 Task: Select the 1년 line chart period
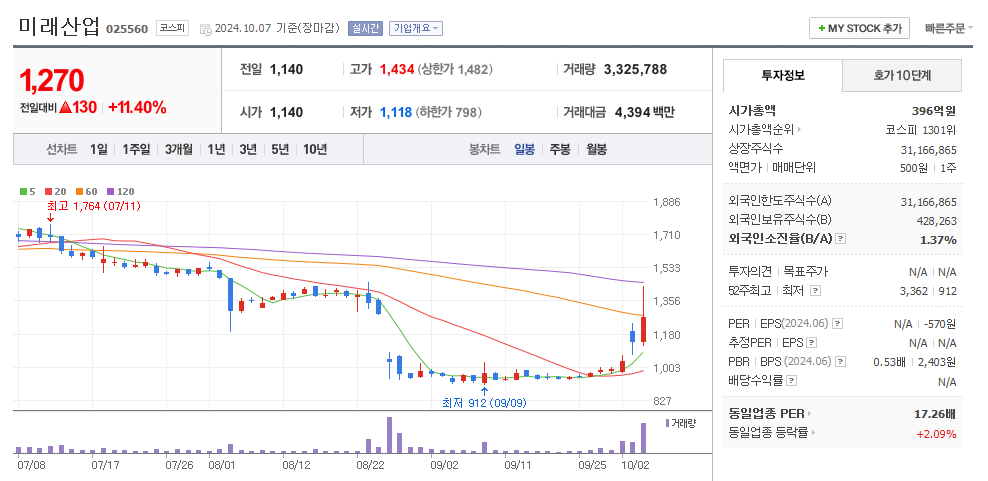pos(216,149)
